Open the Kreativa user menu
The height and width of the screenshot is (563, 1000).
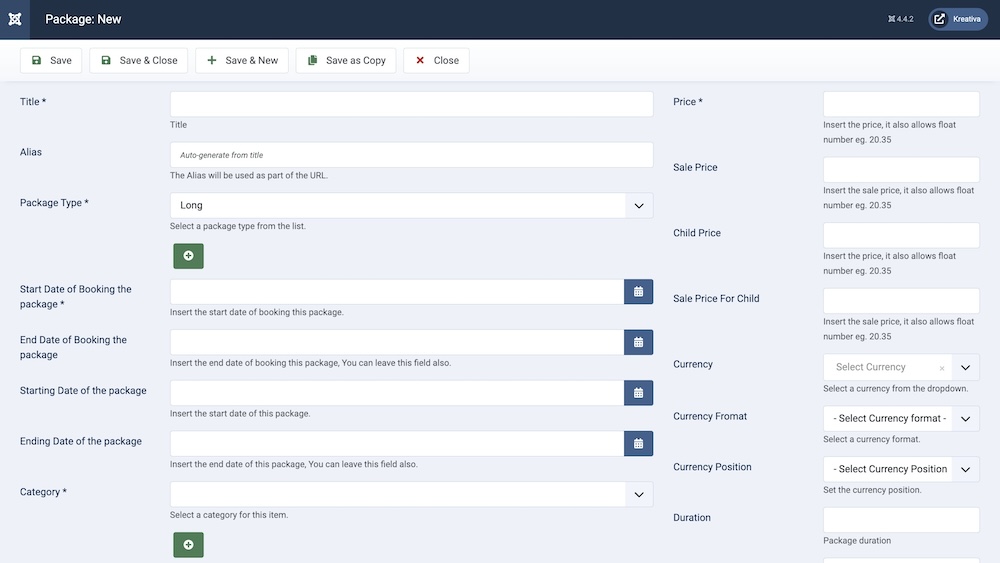click(x=957, y=19)
